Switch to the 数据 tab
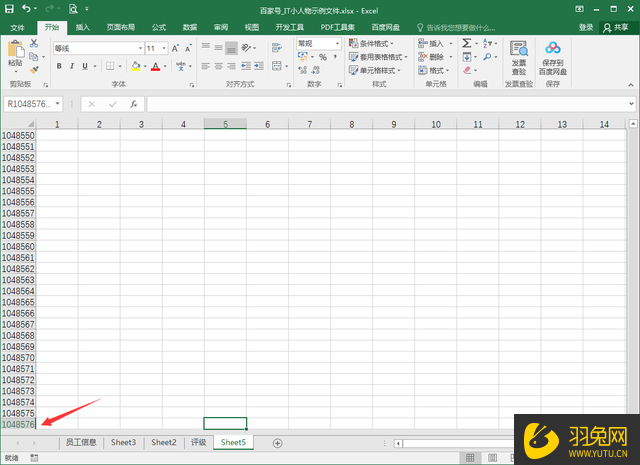 point(190,27)
